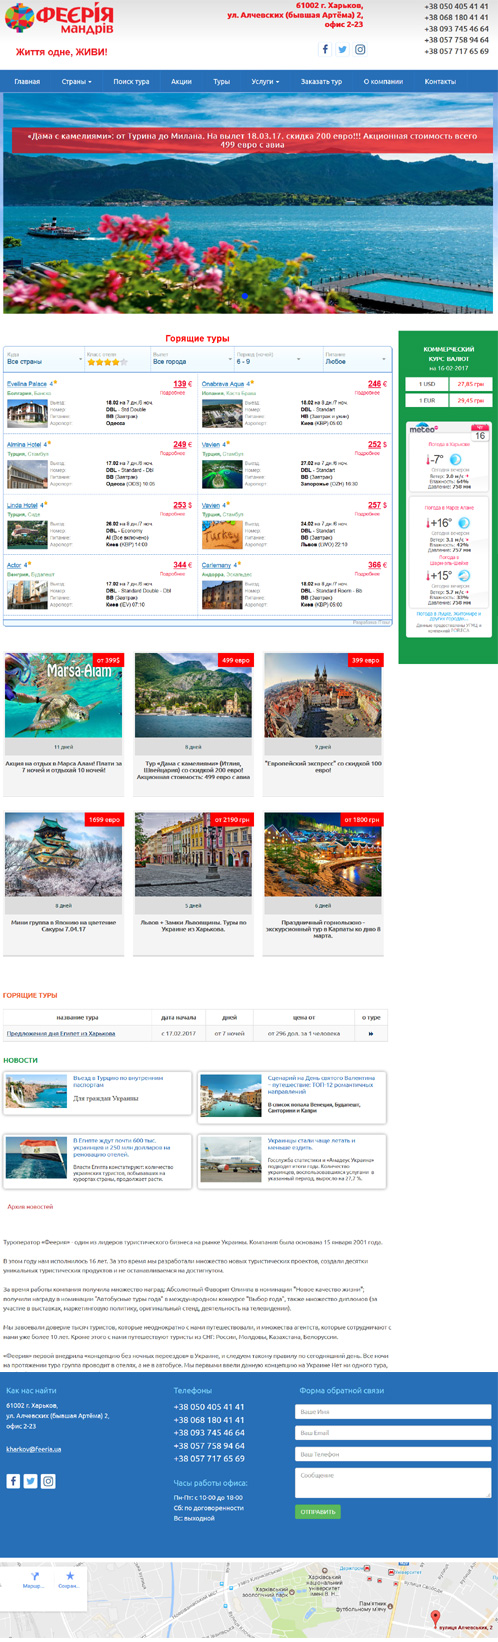498x1642 pixels.
Task: Click the arrow icon in Египет tour row
Action: [371, 1033]
